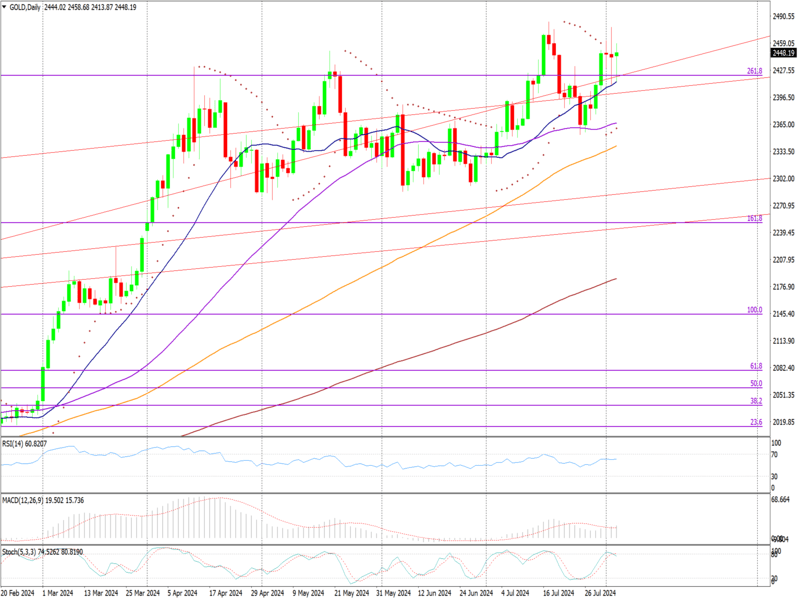The width and height of the screenshot is (800, 600).
Task: Click the 2490.55 price on the scale
Action: 784,16
